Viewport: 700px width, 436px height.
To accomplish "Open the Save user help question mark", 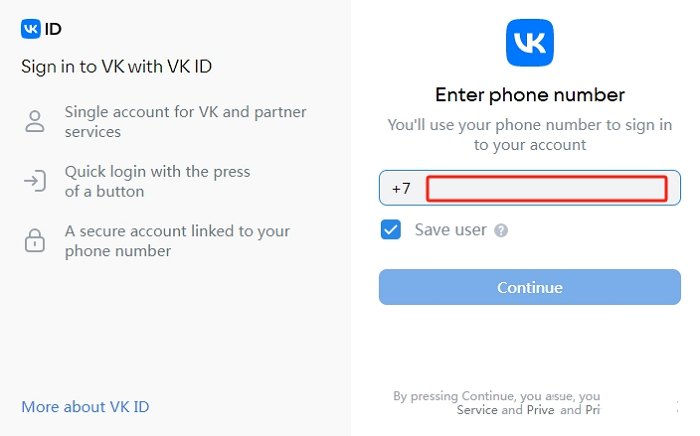I will point(501,230).
